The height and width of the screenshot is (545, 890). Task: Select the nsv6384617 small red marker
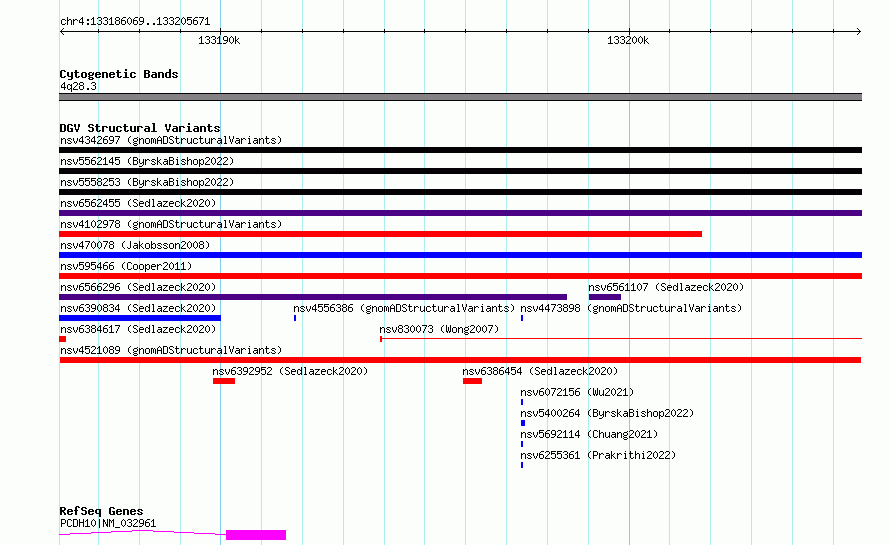pyautogui.click(x=62, y=339)
